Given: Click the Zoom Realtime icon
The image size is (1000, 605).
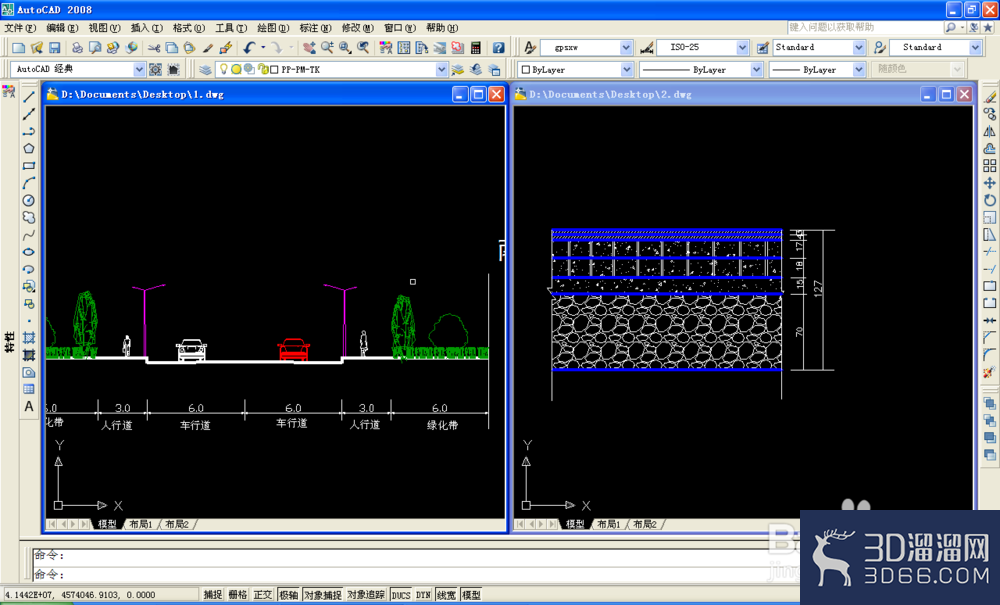Looking at the screenshot, I should point(327,48).
